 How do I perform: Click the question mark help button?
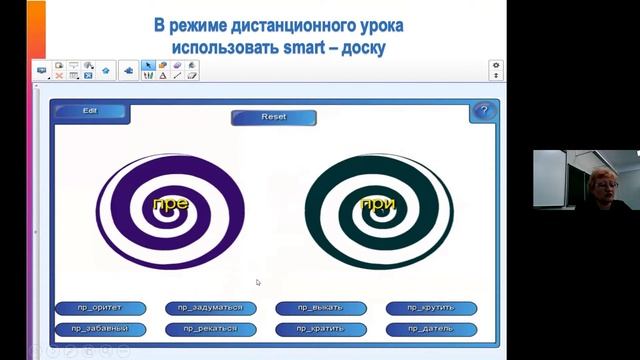coord(484,110)
